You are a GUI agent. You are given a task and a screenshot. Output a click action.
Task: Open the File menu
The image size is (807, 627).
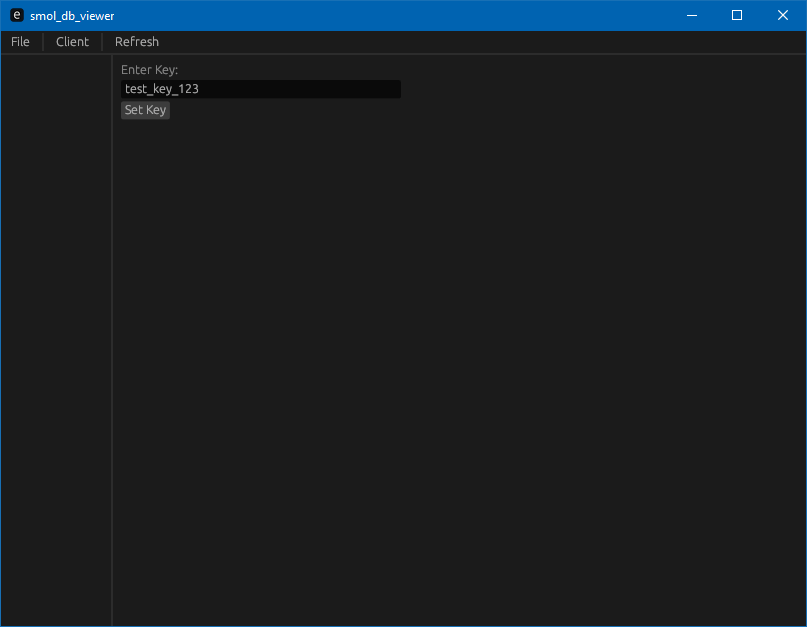click(x=20, y=42)
